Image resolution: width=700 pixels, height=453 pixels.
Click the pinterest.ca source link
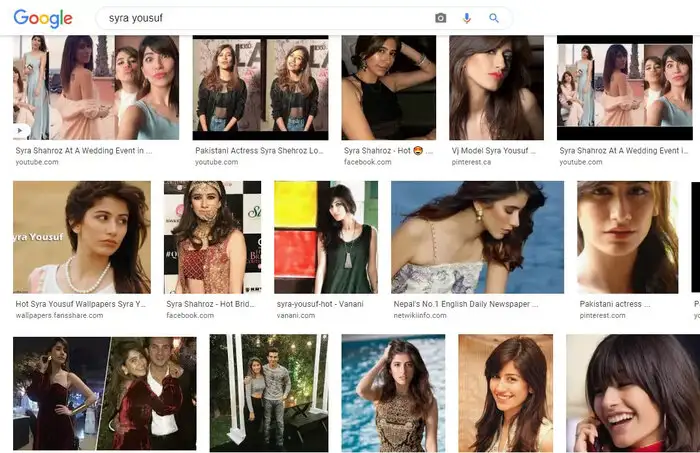coord(475,161)
